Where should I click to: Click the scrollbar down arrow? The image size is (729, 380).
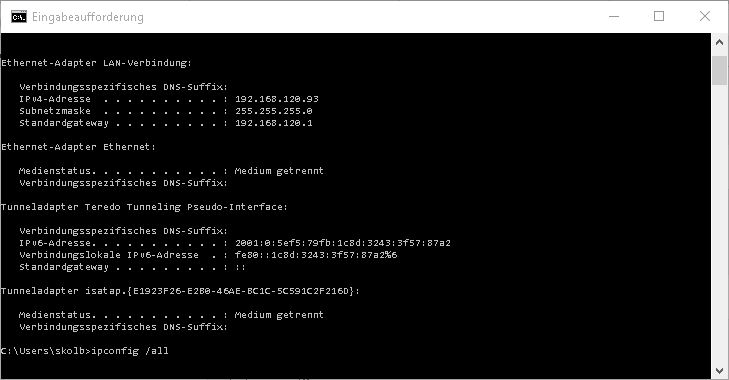(720, 371)
